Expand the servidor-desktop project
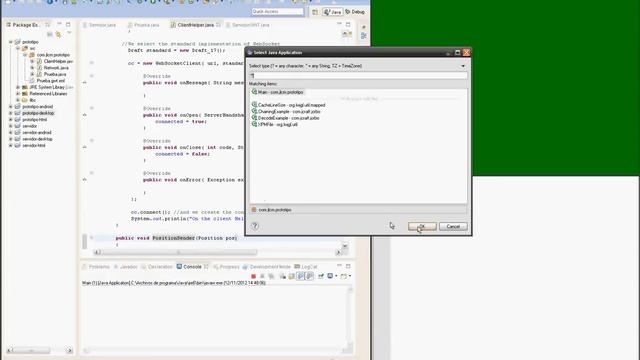Screen dimensions: 640x360 point(11,139)
